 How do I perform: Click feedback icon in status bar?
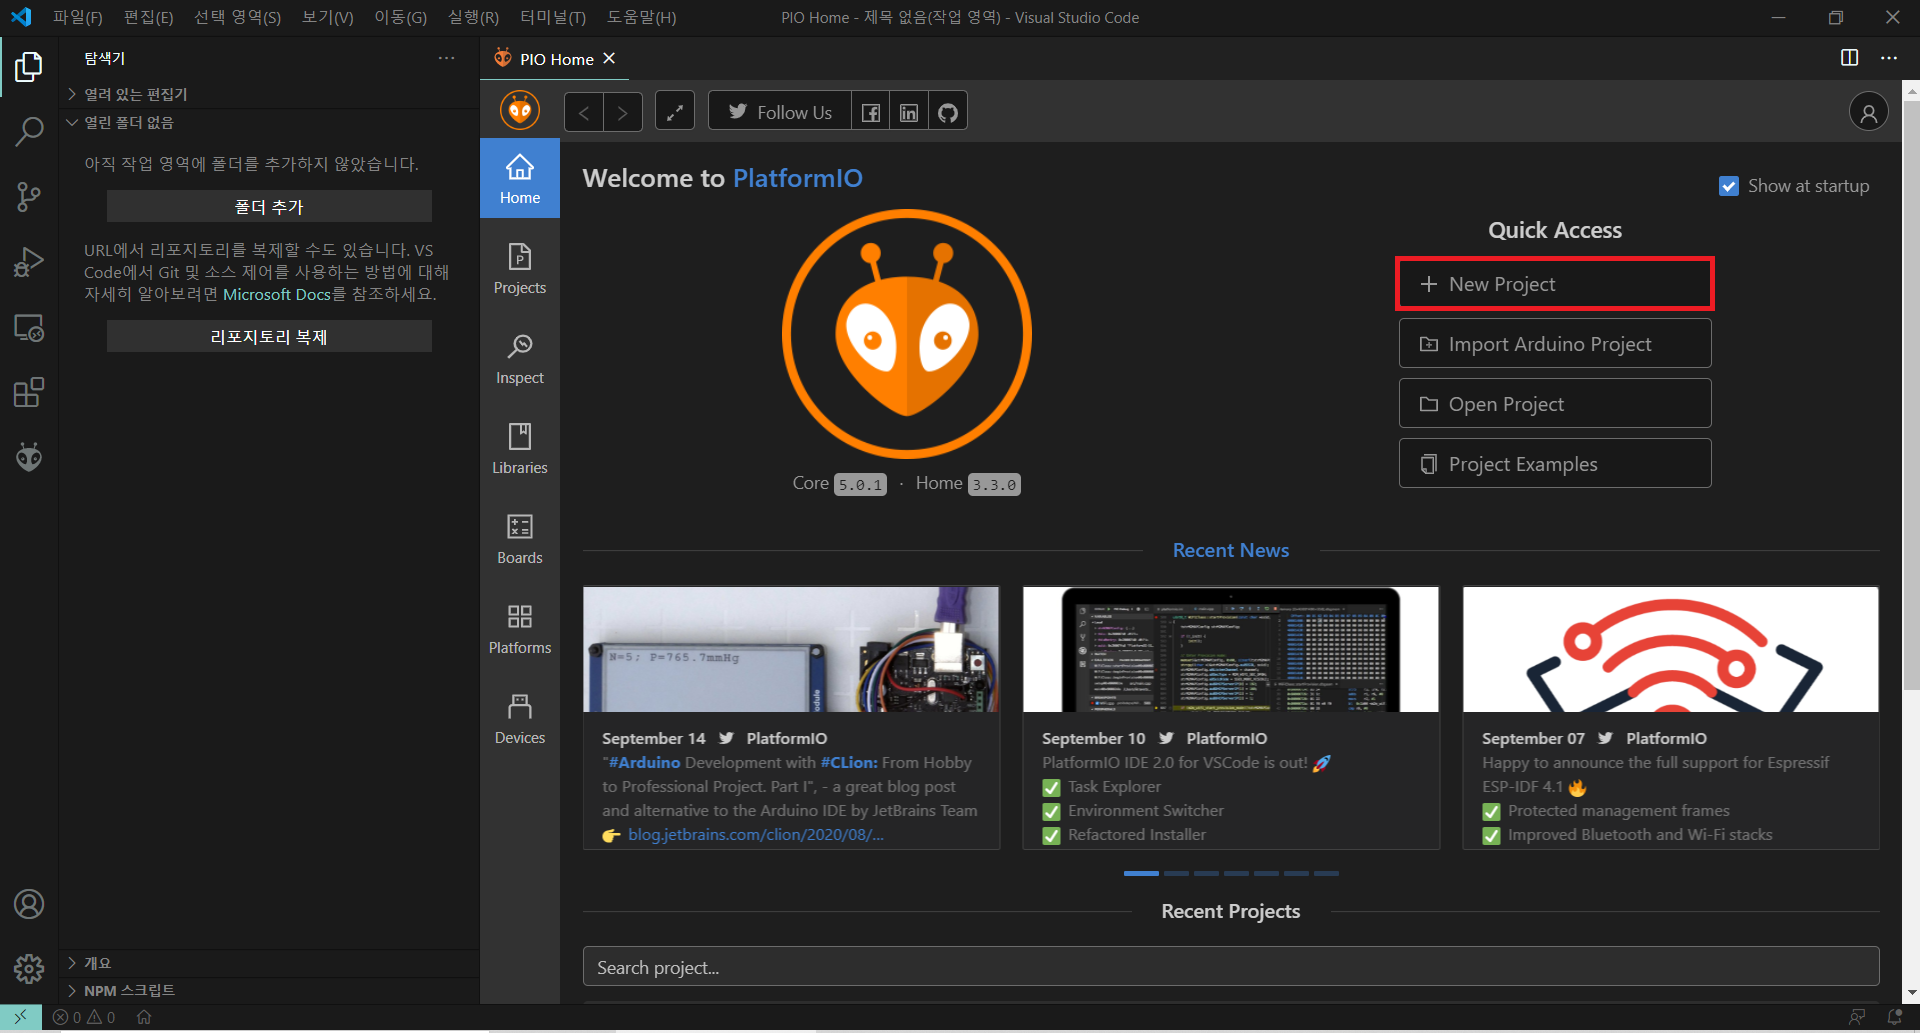click(1857, 1017)
